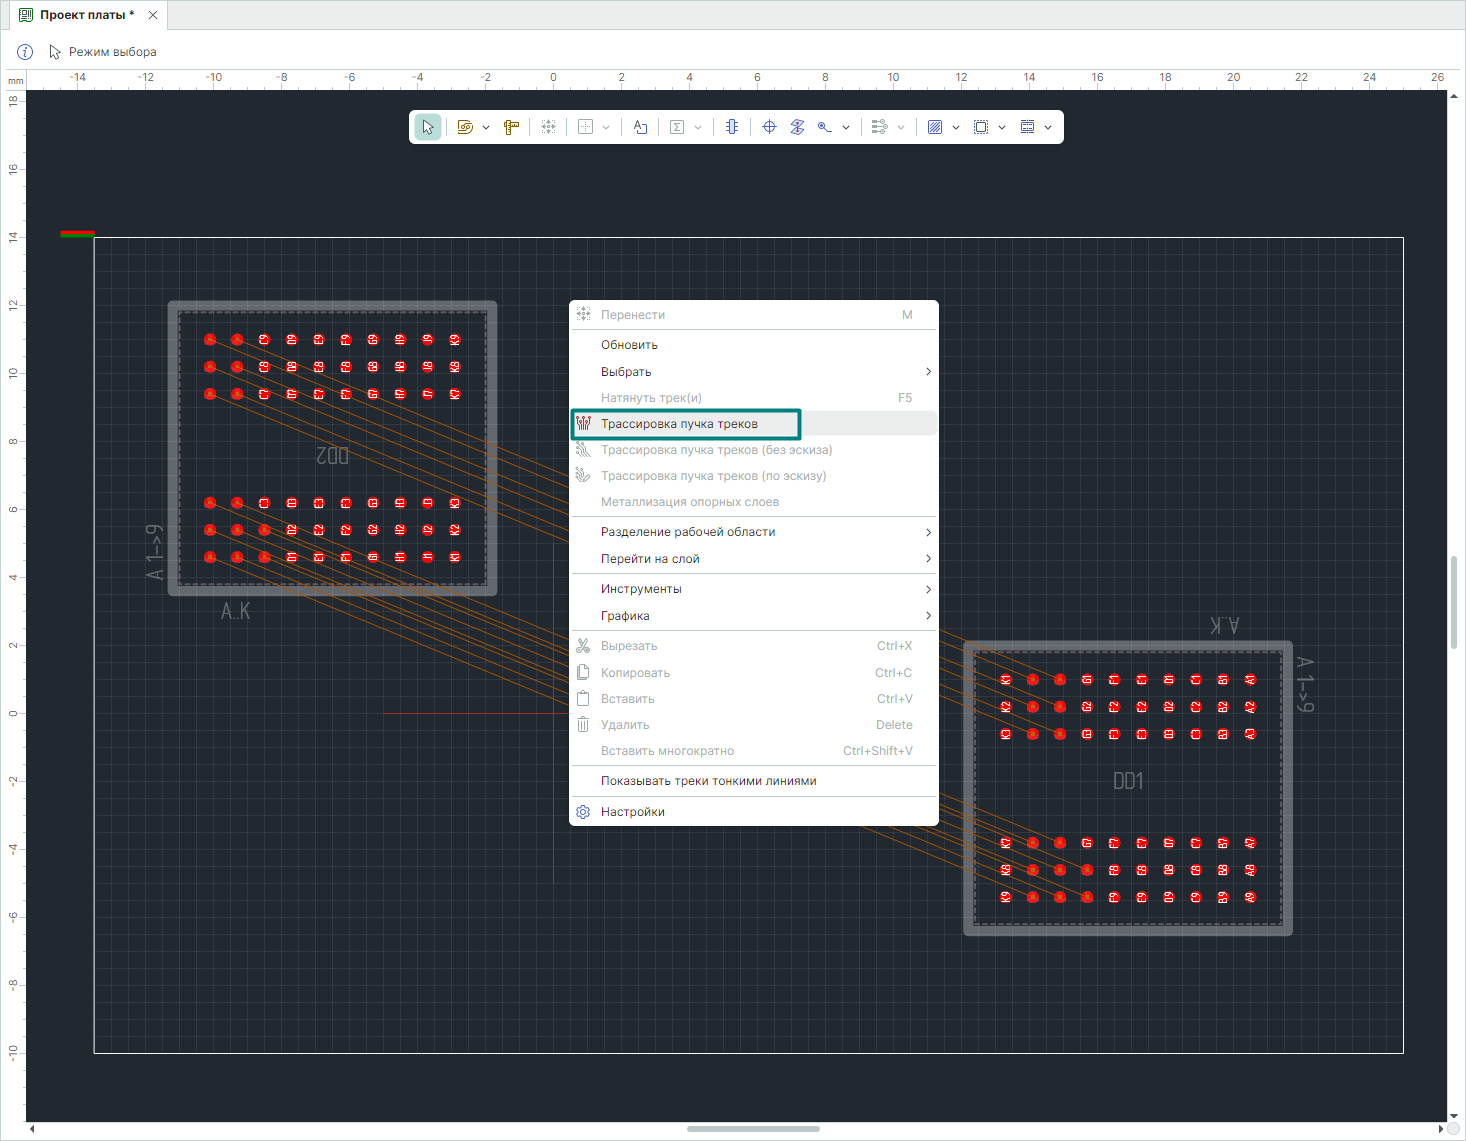Click the crosshair origin target icon
This screenshot has height=1141, width=1466.
(x=769, y=127)
